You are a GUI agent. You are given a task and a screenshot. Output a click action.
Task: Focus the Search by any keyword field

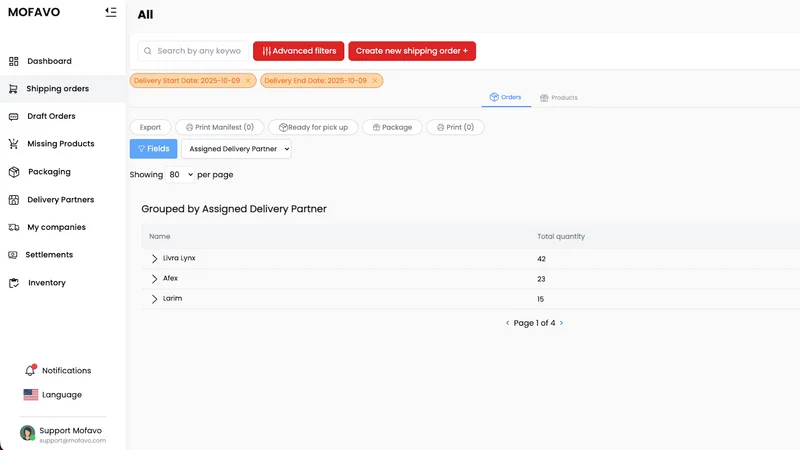[193, 51]
